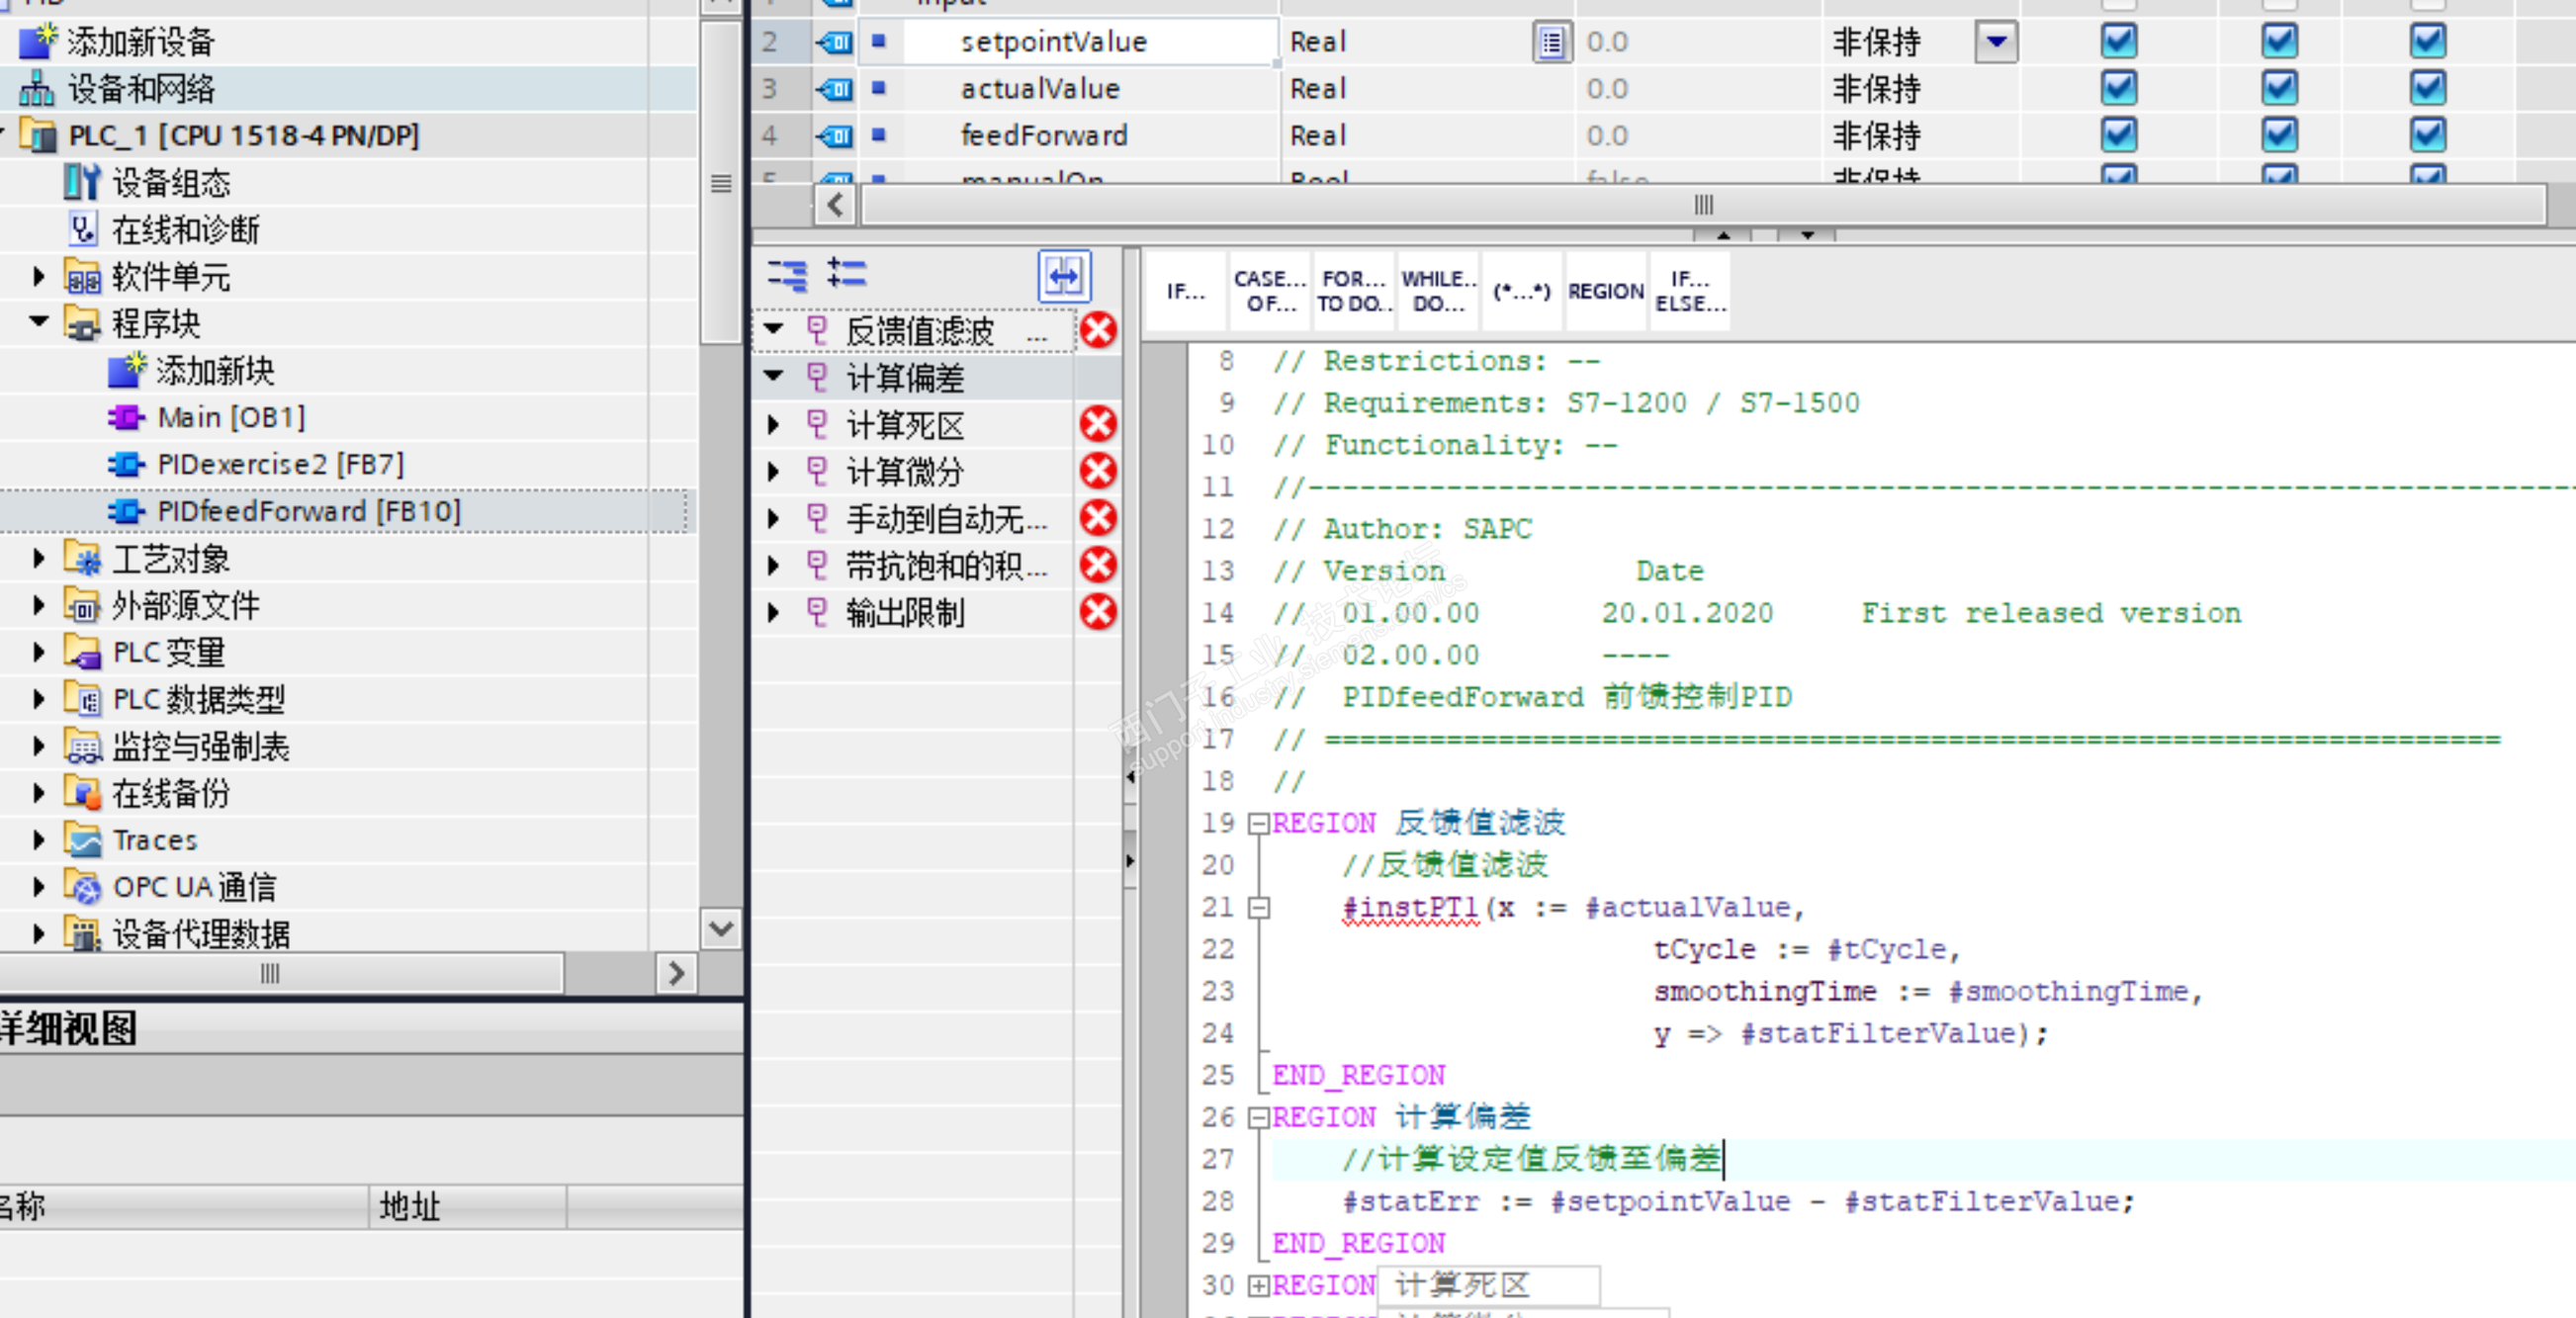Open Devices and networks icon

click(x=37, y=89)
